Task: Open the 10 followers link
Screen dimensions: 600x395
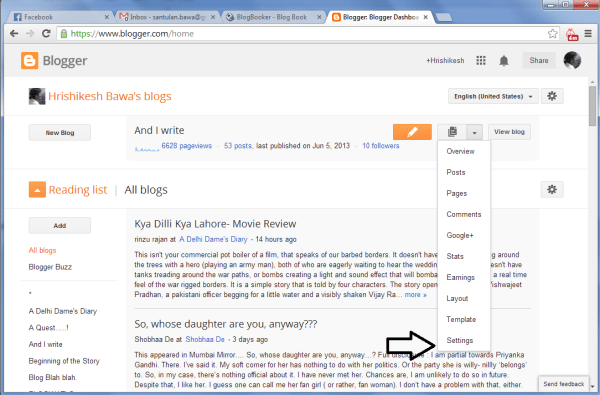Action: point(381,146)
